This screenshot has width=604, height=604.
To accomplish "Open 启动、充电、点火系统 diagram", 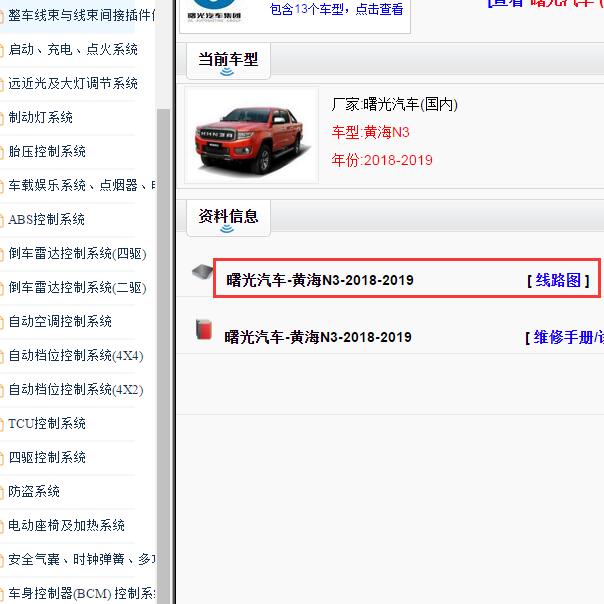I will [x=73, y=49].
